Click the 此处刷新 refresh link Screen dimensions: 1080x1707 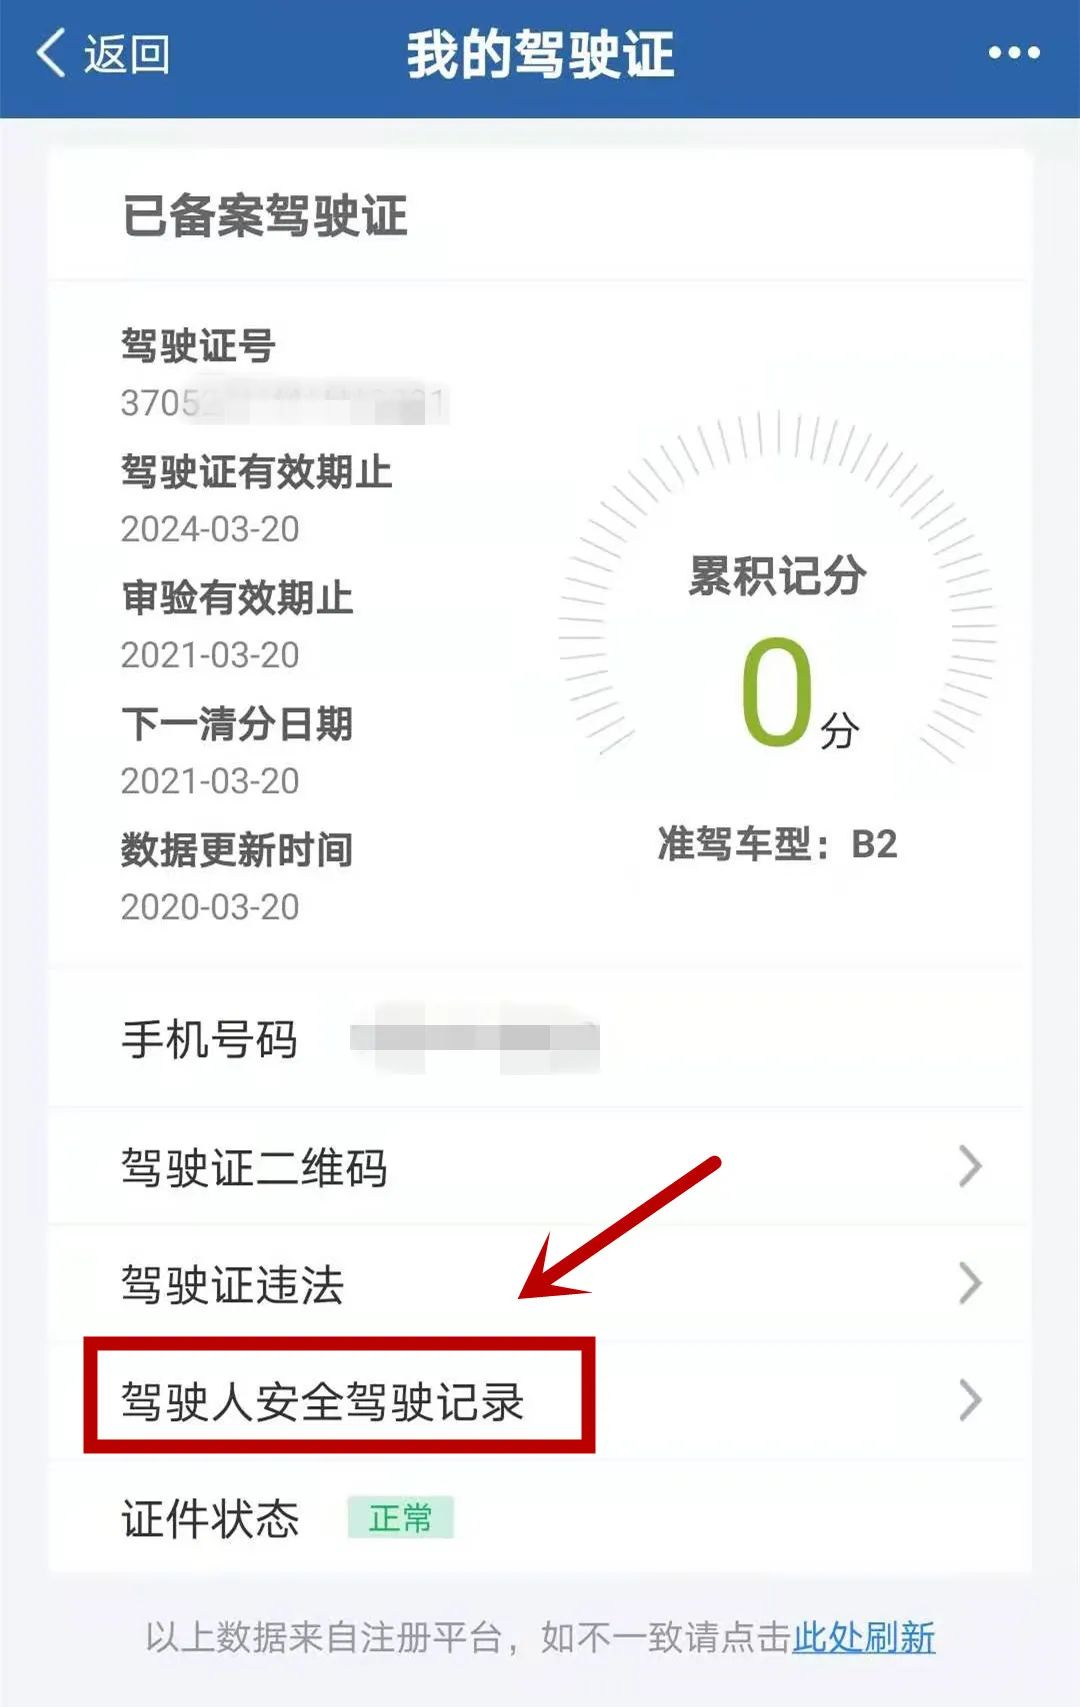click(864, 1638)
